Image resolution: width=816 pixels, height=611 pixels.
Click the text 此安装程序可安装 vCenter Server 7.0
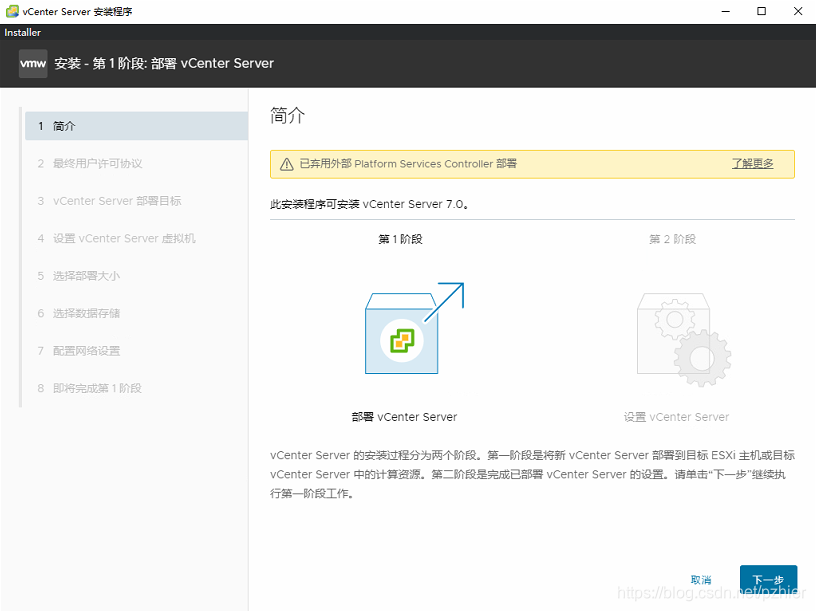point(369,204)
